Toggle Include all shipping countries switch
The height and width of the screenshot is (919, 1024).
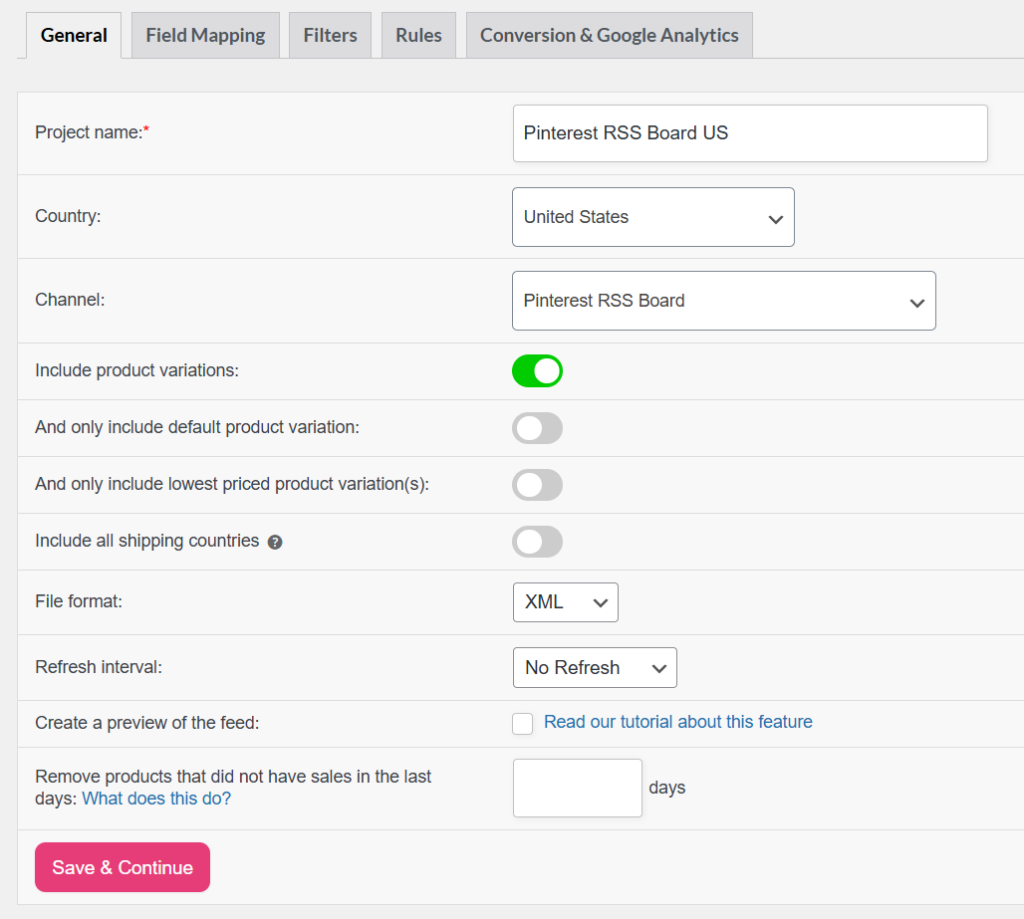click(x=537, y=541)
